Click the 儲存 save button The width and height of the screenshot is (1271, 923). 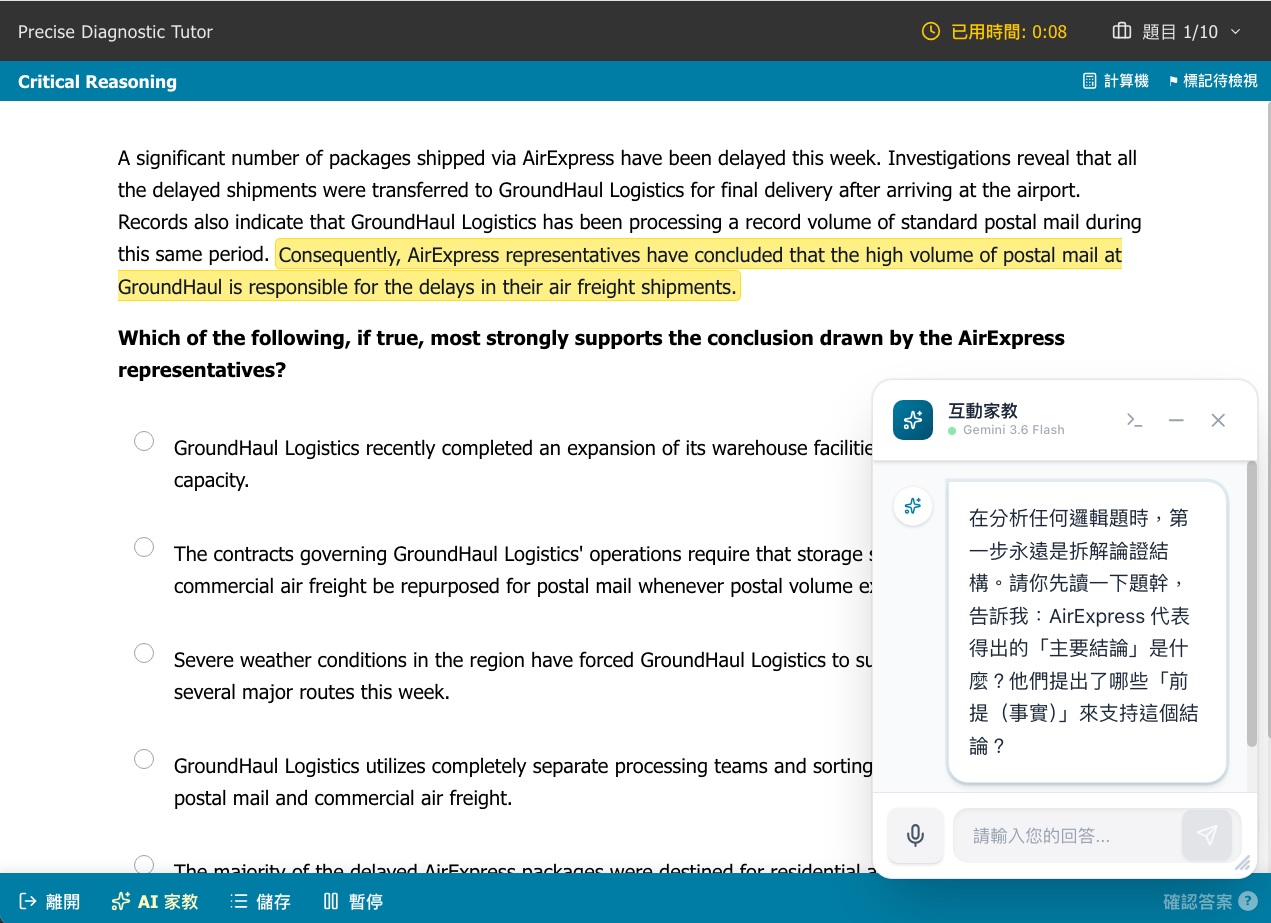coord(260,901)
